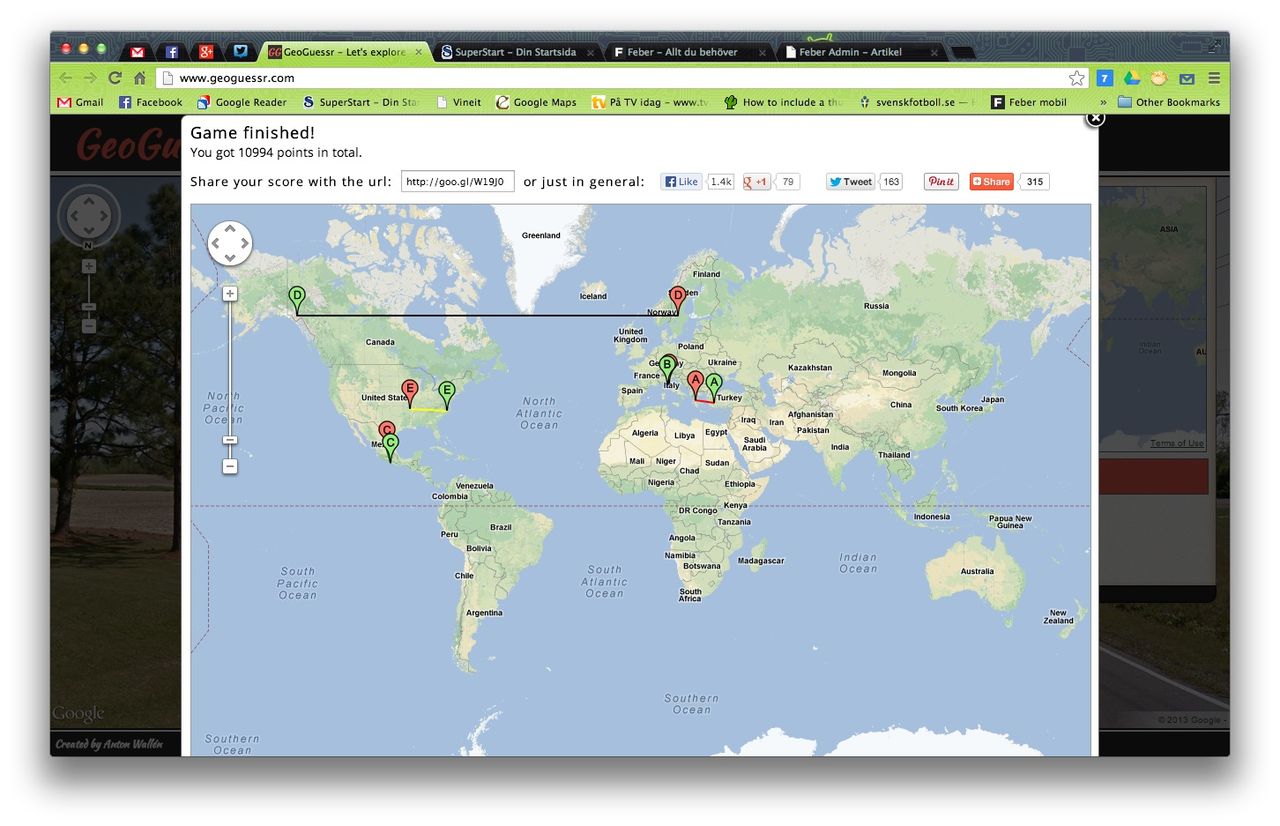Close the GeoGuessr tab
This screenshot has height=826, width=1280.
pyautogui.click(x=418, y=52)
